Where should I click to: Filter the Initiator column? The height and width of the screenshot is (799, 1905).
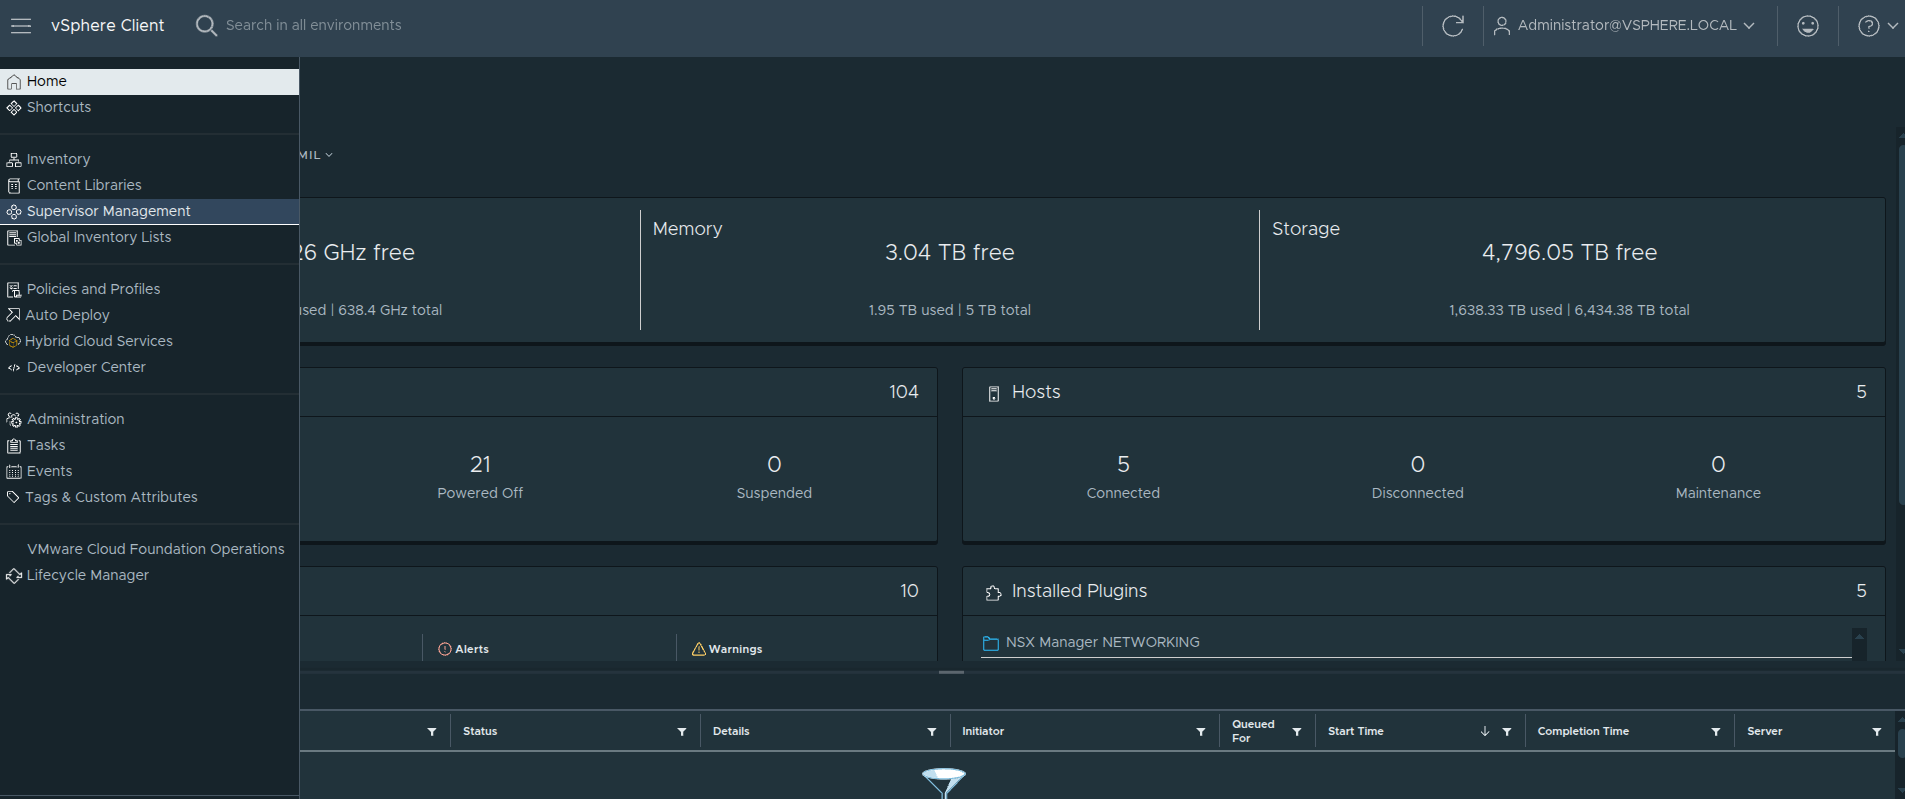coord(1201,732)
